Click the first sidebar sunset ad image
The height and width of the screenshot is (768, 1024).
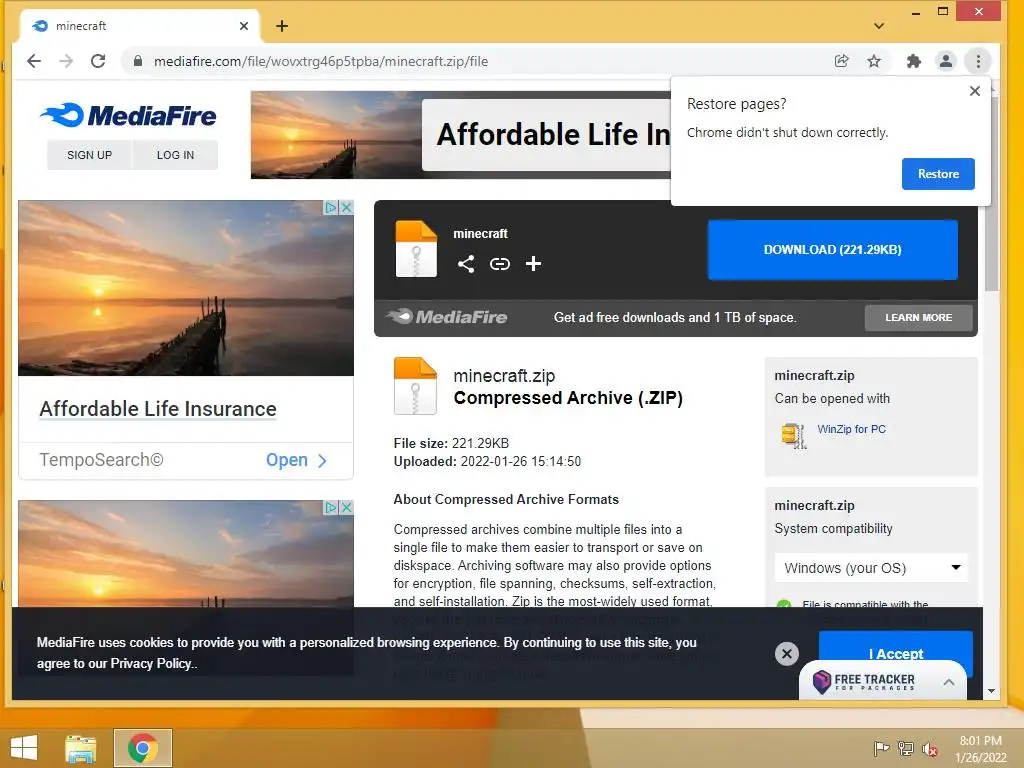tap(186, 288)
